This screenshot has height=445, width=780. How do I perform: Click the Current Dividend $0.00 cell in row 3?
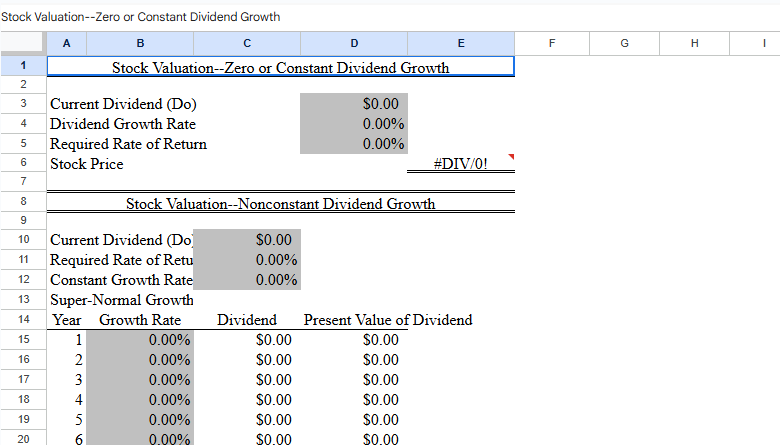pyautogui.click(x=354, y=104)
